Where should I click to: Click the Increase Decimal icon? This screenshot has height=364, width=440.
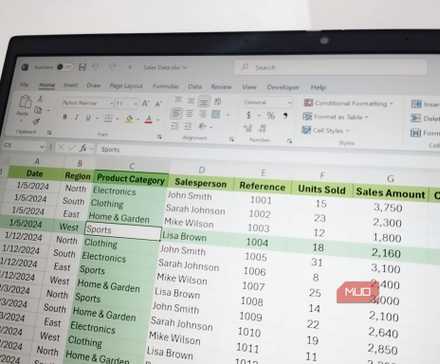248,128
